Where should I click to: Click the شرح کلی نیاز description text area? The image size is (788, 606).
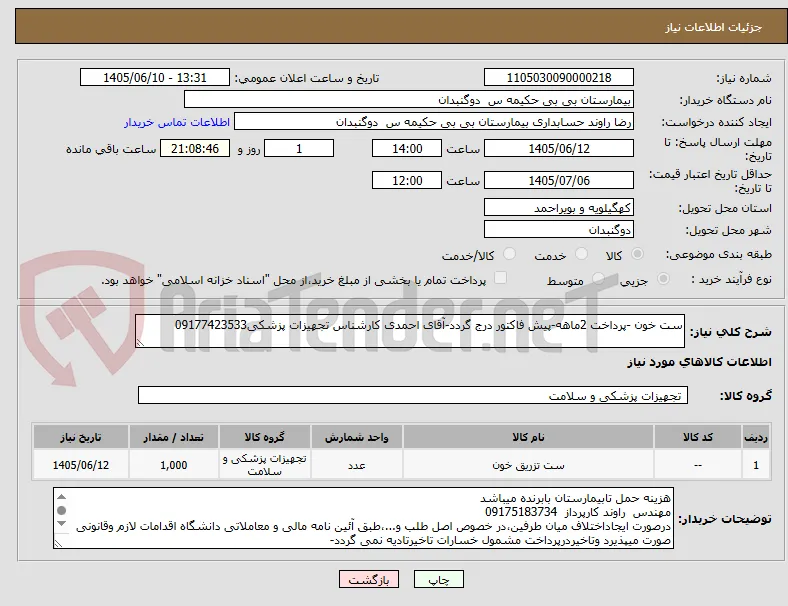pos(410,331)
